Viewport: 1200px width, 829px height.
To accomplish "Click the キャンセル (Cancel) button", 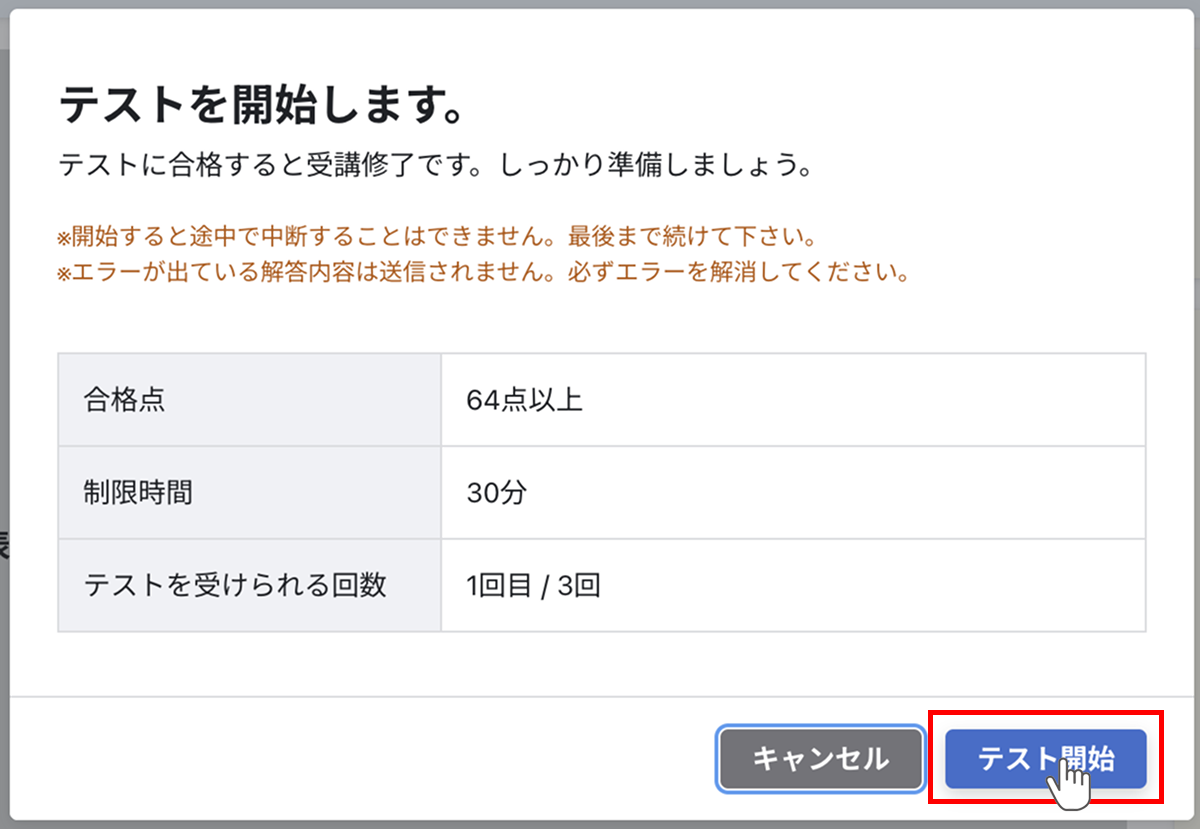I will [x=819, y=758].
